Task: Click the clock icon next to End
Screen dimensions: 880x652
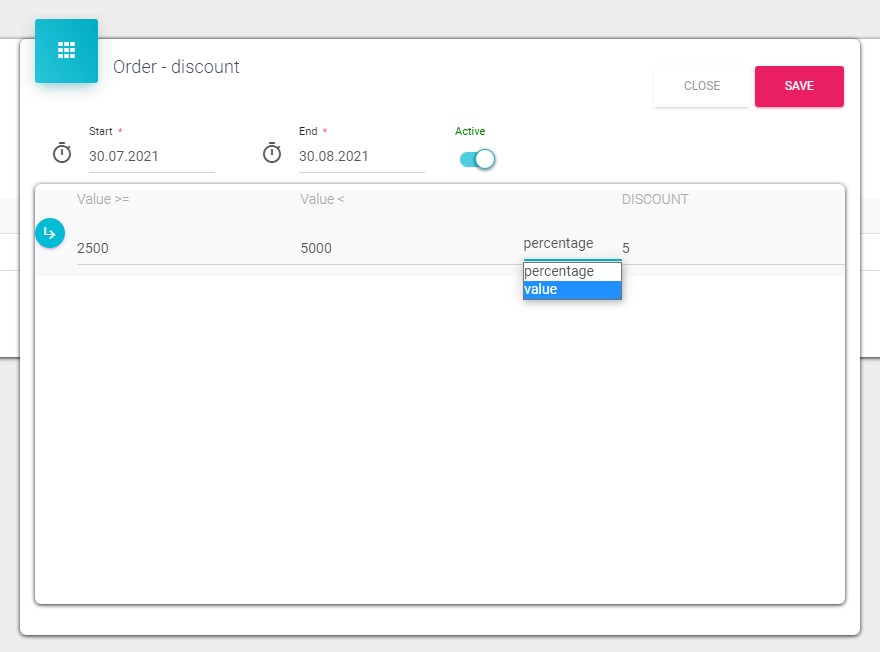Action: tap(272, 154)
